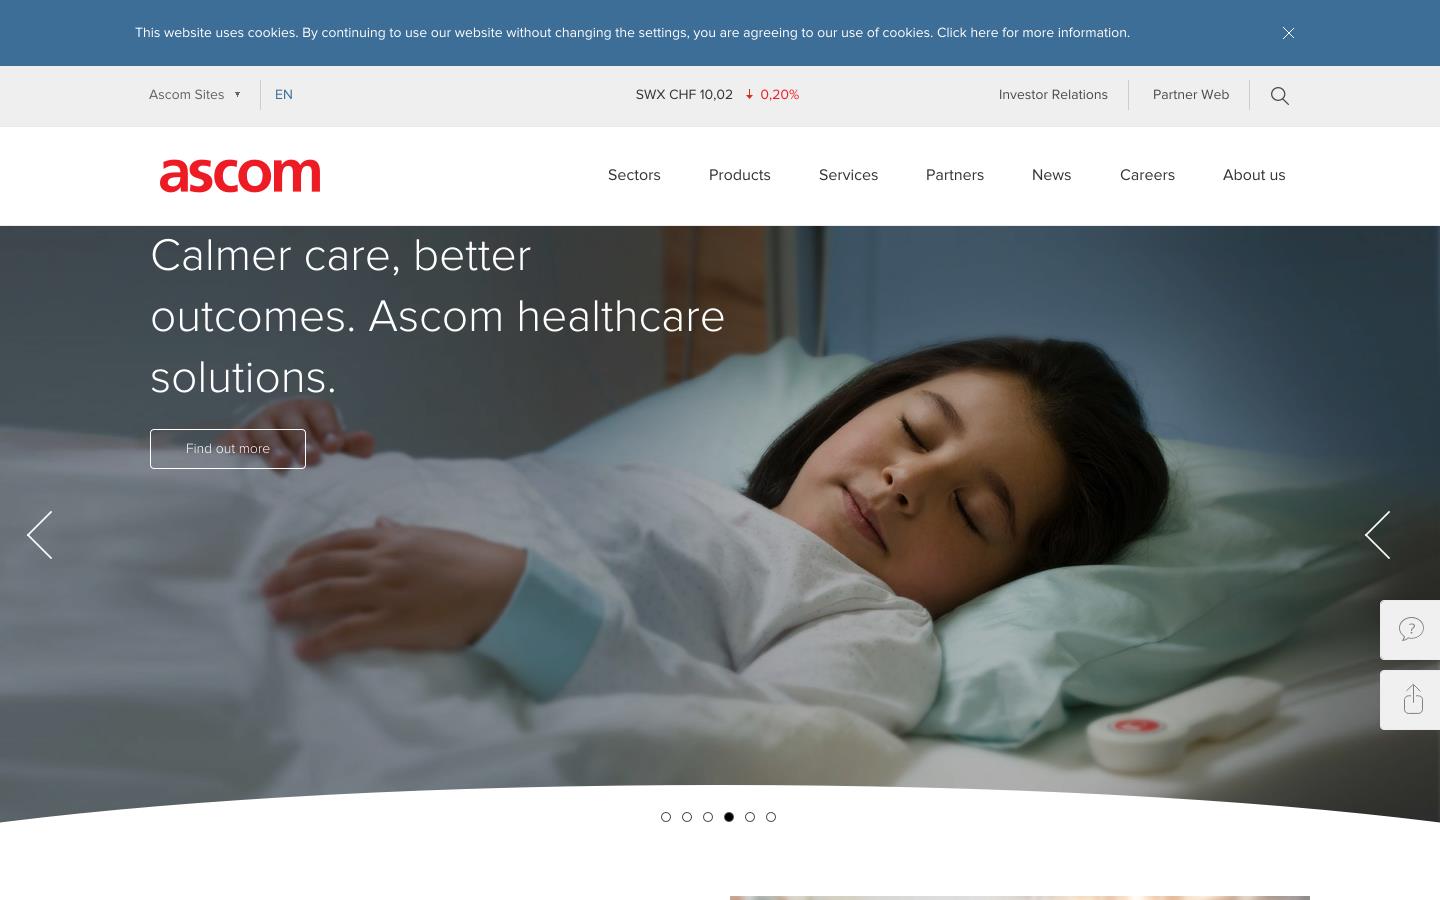Open the Products navigation menu
Viewport: 1440px width, 900px height.
740,175
